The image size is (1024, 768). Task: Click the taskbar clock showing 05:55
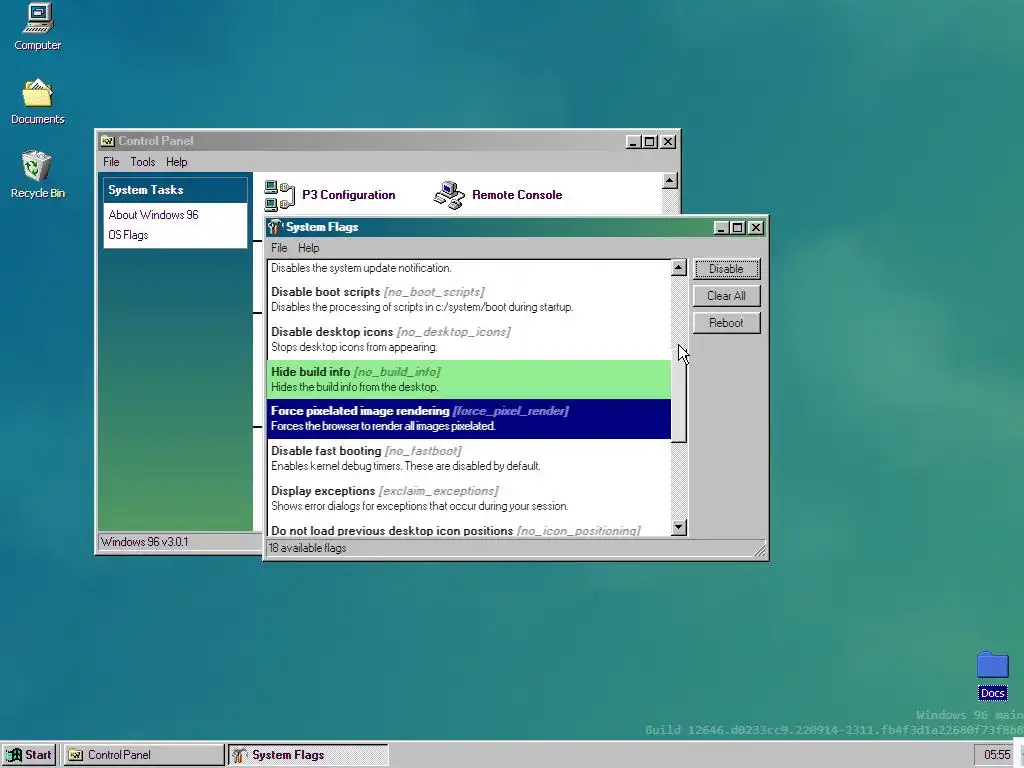[997, 755]
